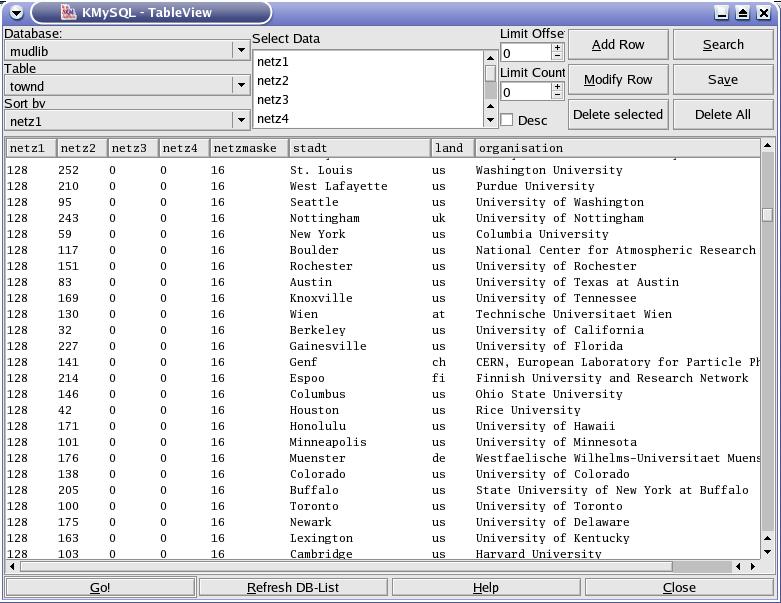Screen dimensions: 781x603
Task: Open the window menu arrow in the title bar
Action: (x=16, y=12)
